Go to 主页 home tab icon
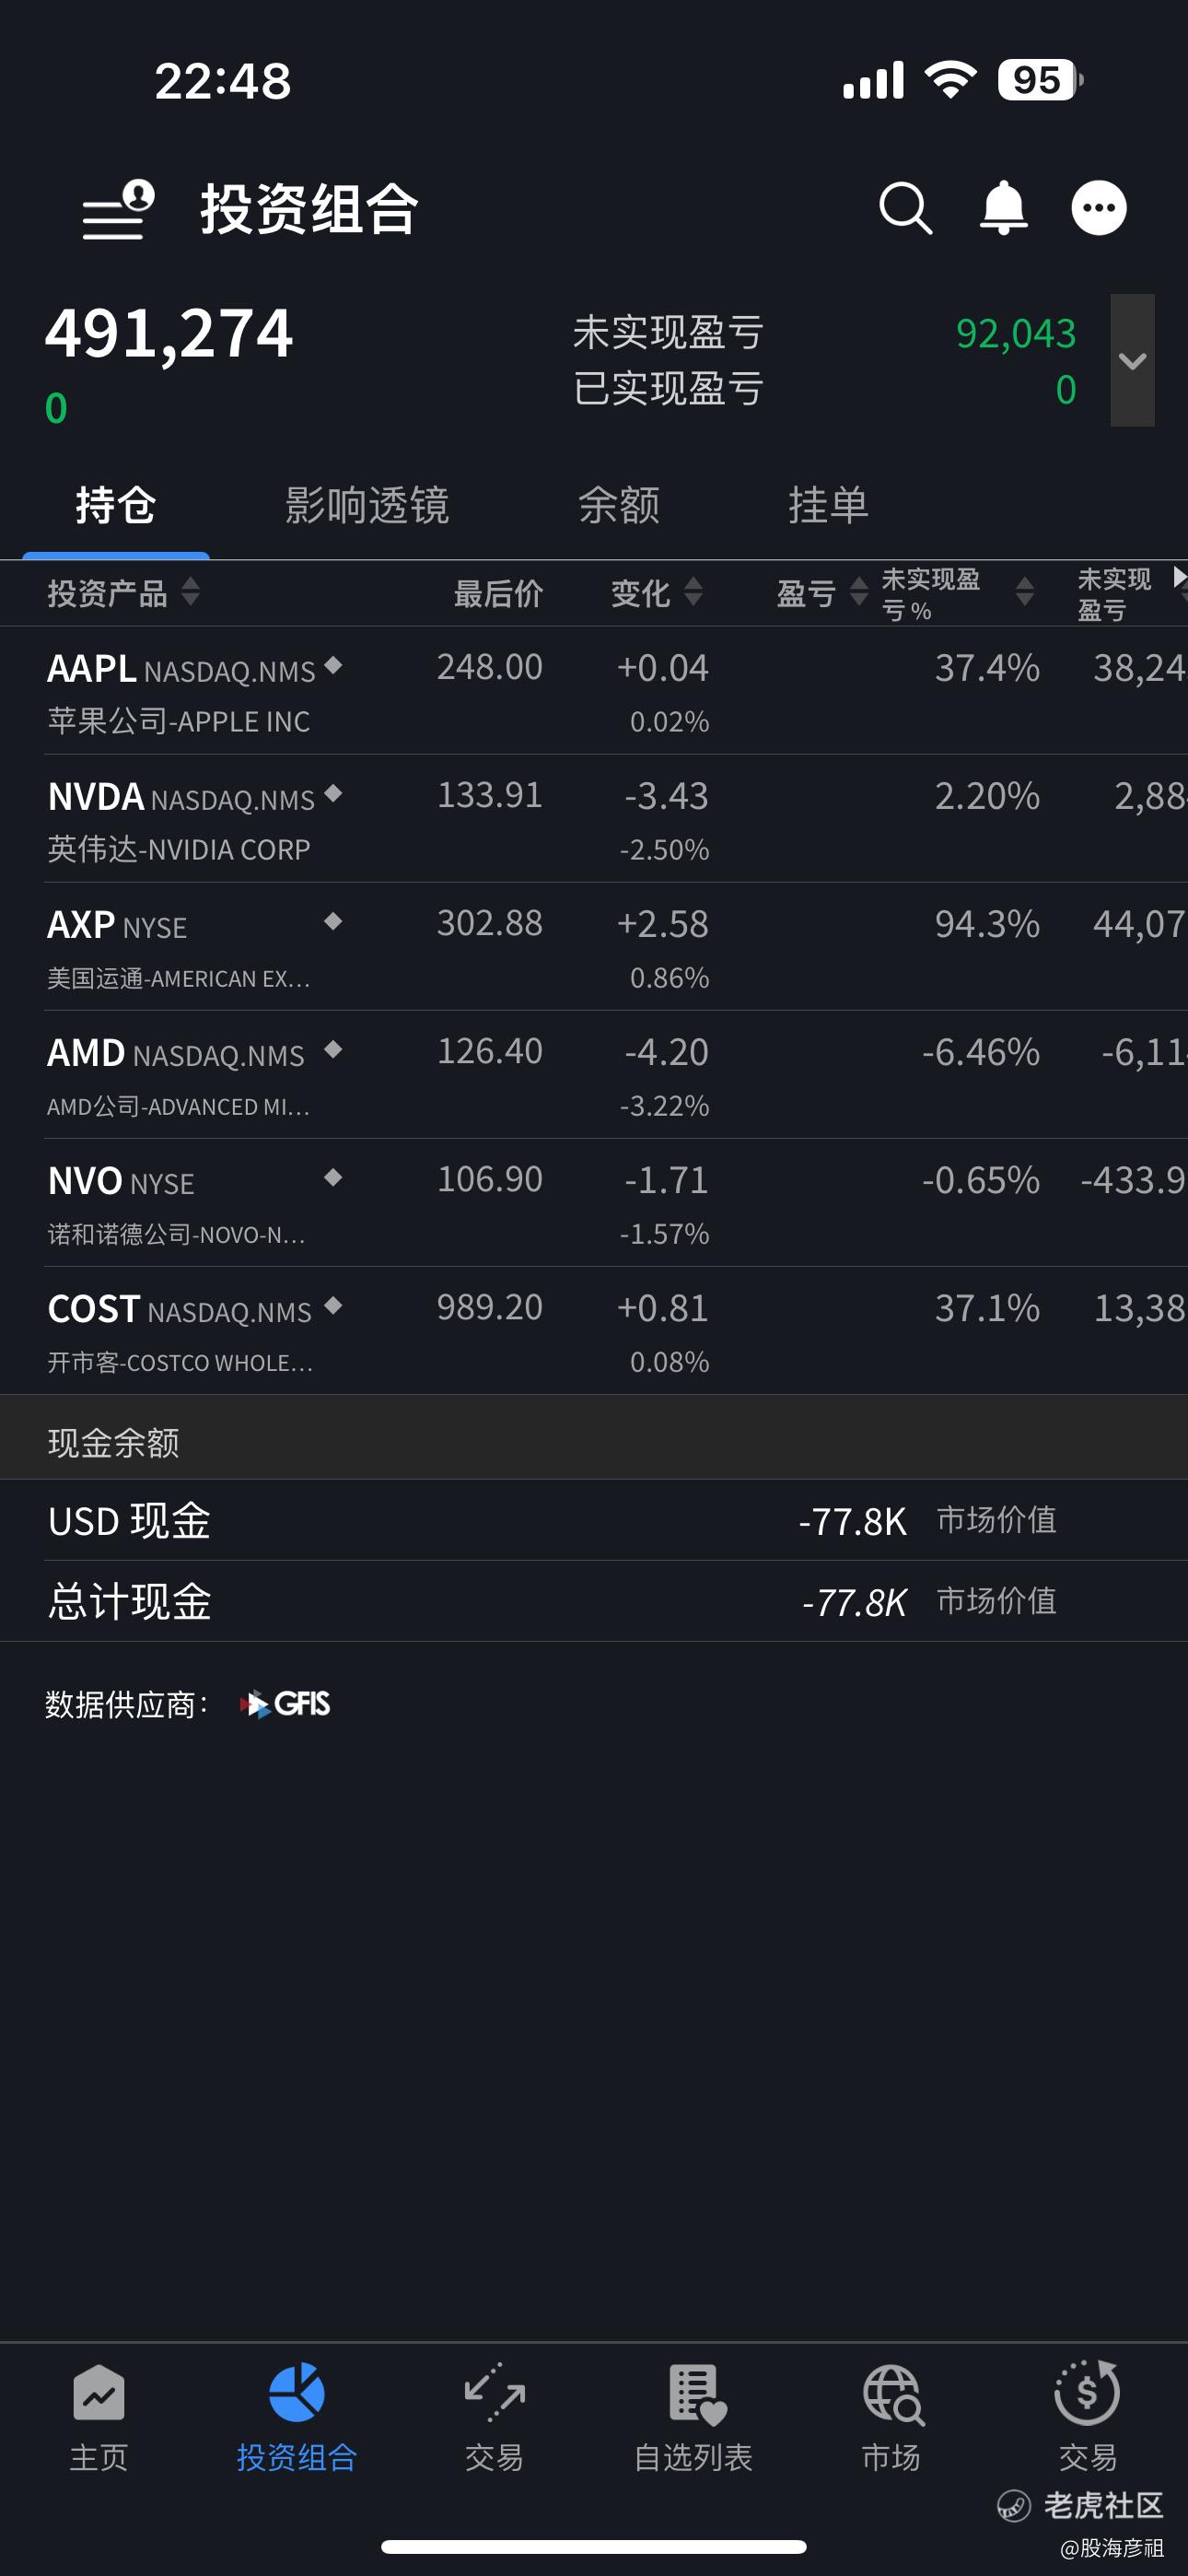The width and height of the screenshot is (1188, 2576). [99, 2394]
